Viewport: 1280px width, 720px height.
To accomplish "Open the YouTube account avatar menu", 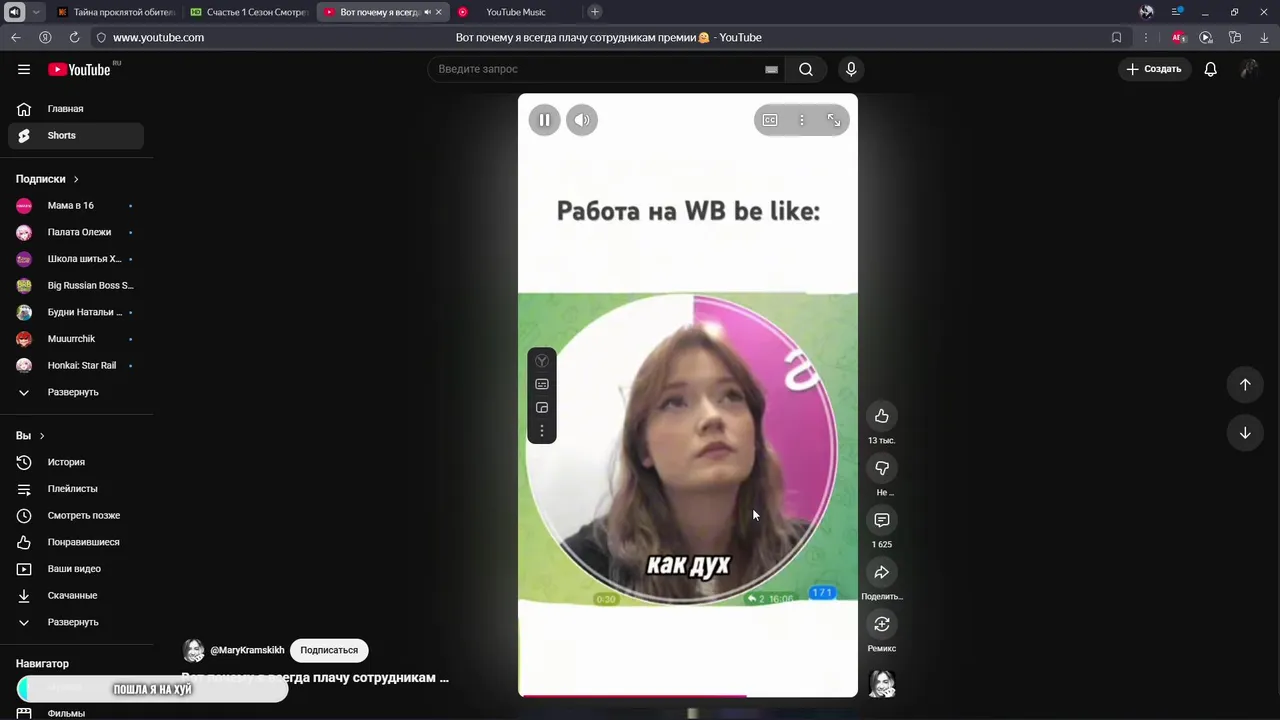I will 1250,69.
